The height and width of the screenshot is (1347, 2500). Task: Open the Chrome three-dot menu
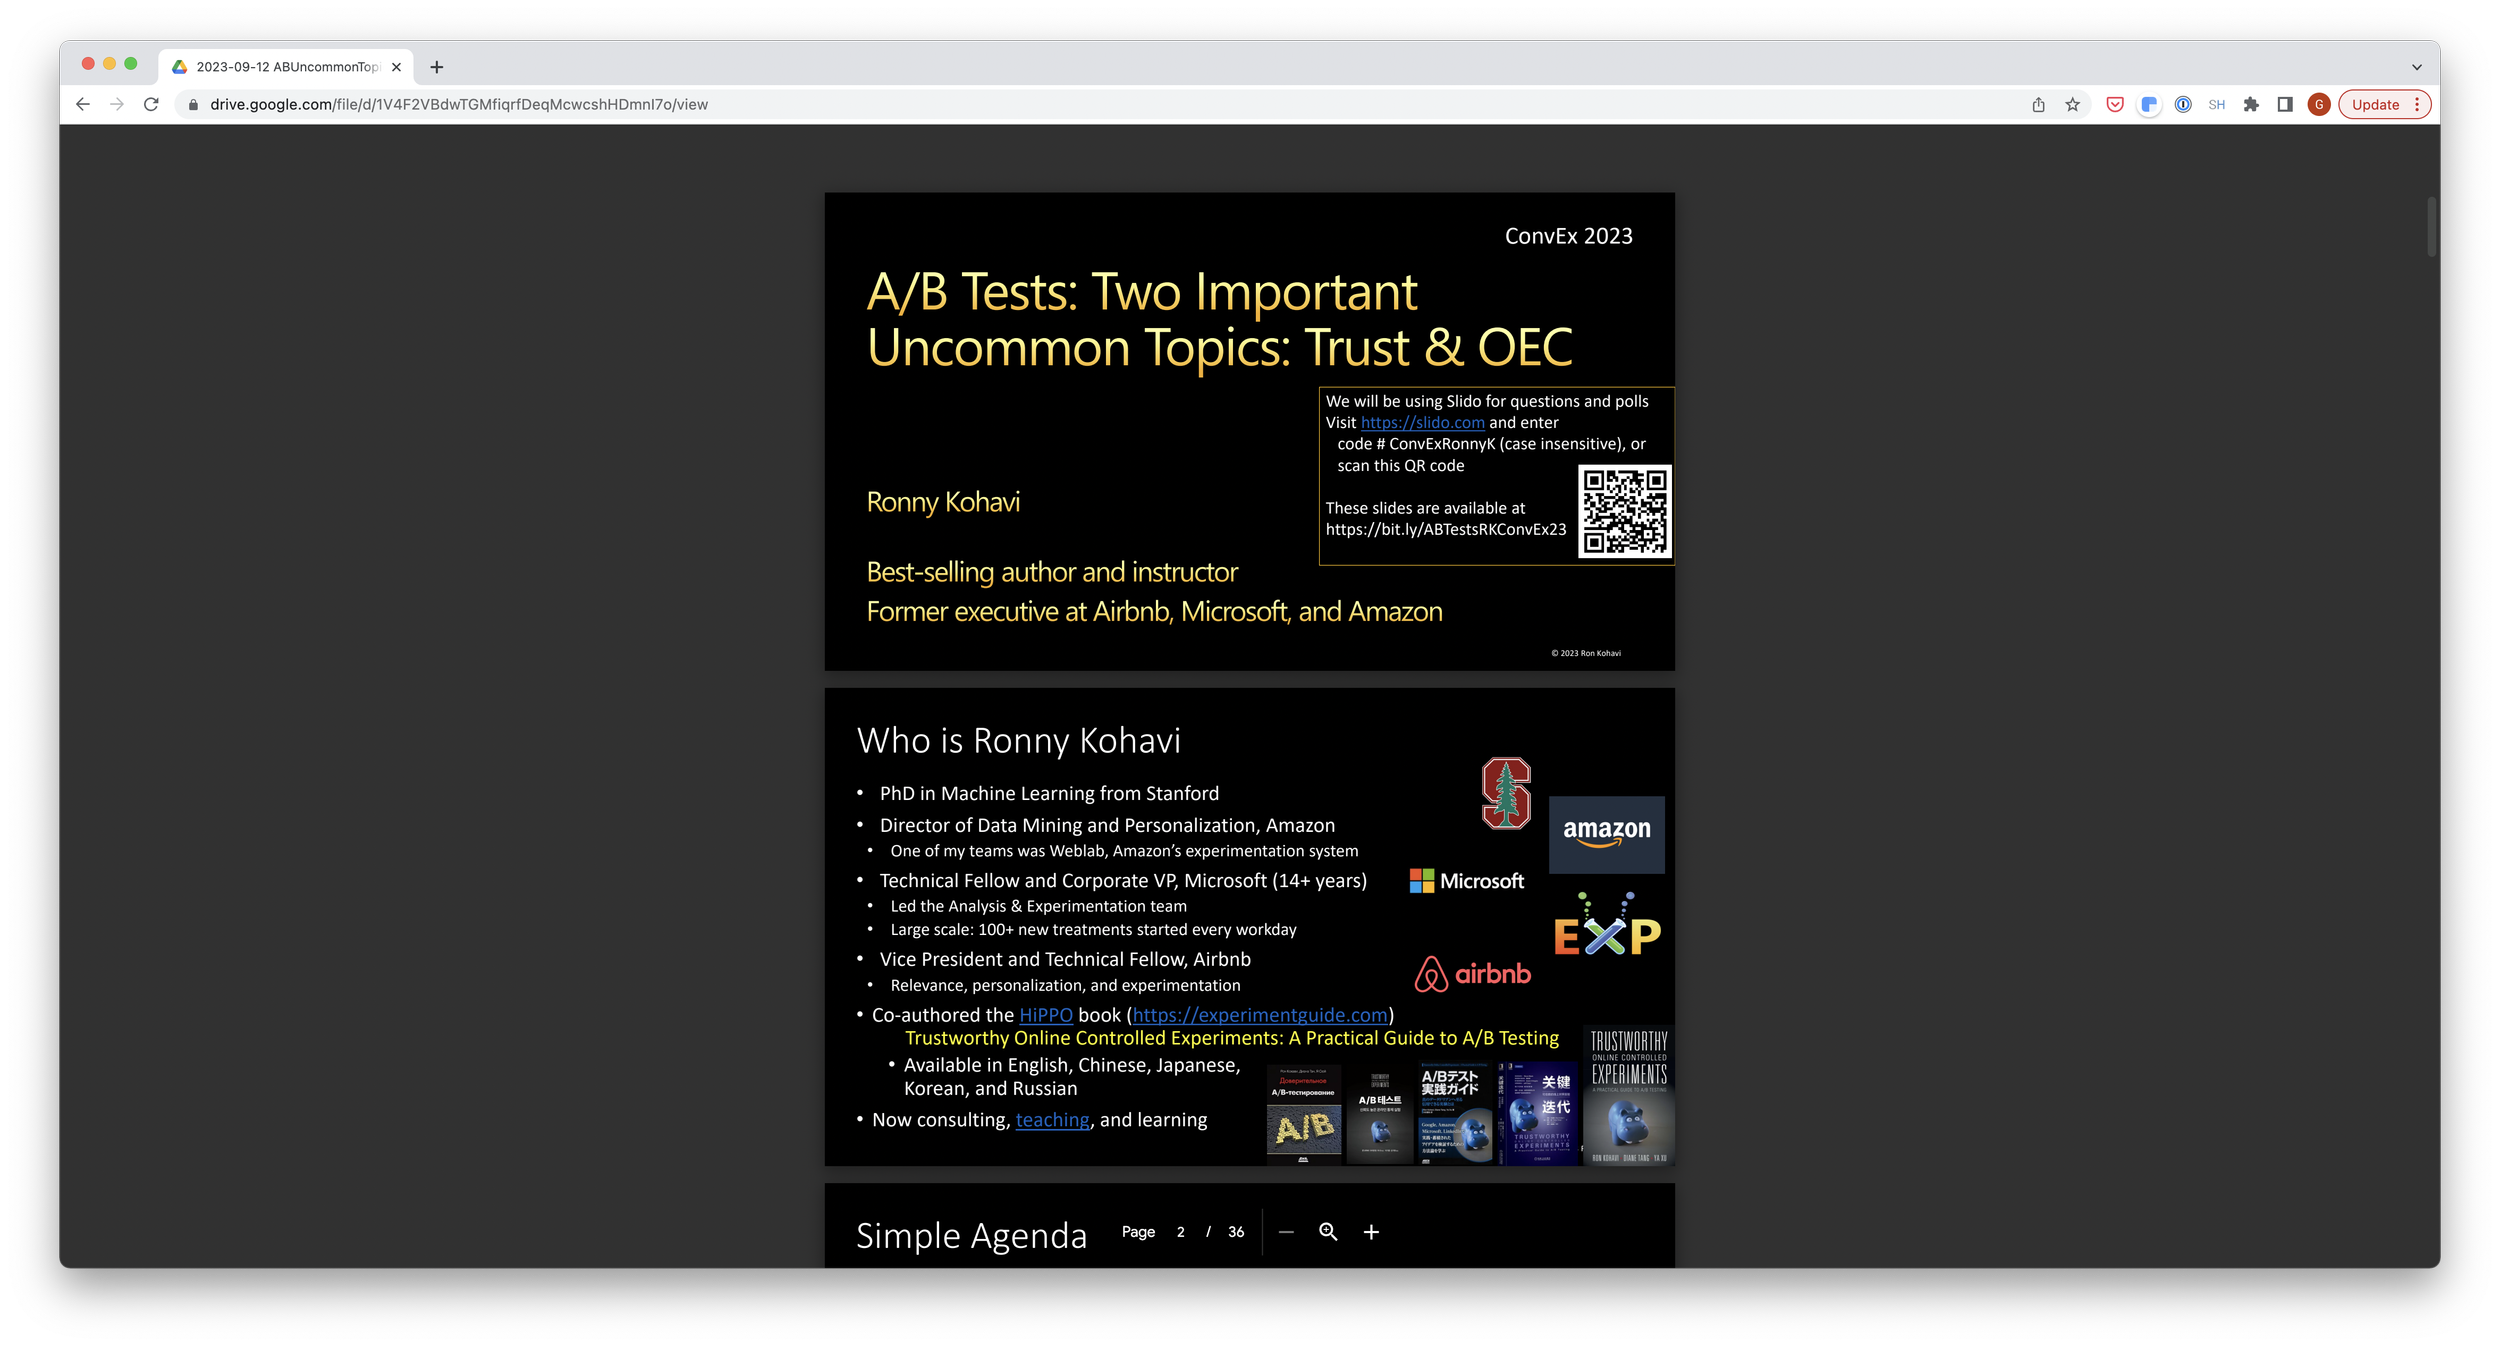coord(2417,104)
